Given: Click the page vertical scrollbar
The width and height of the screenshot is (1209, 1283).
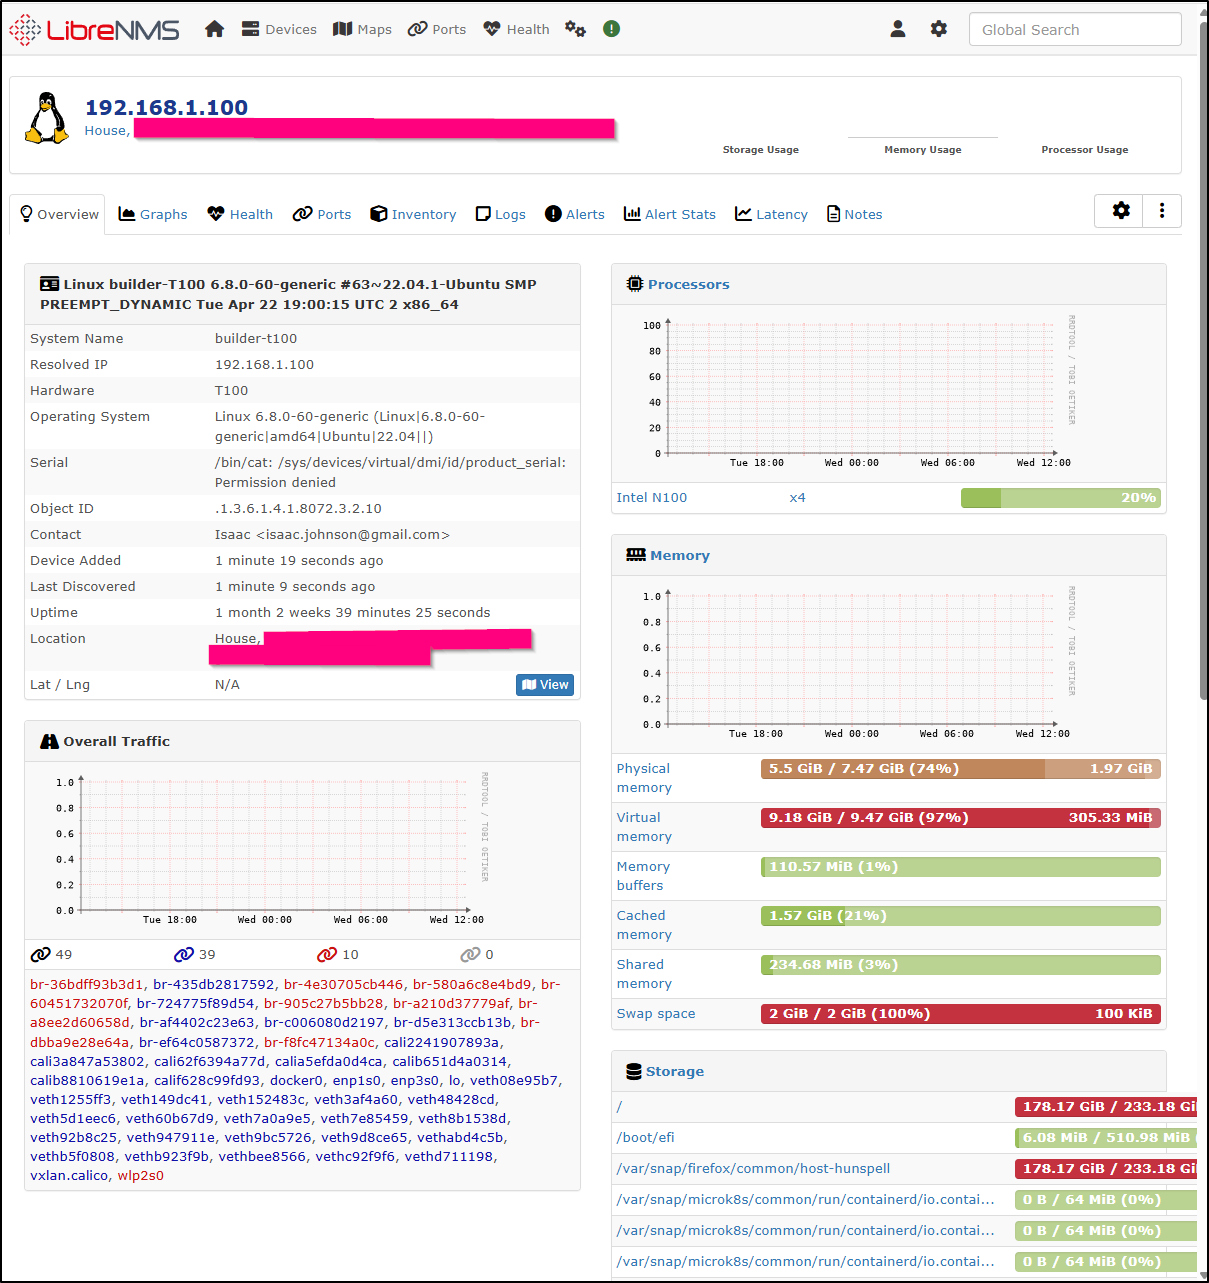Looking at the screenshot, I should coord(1203,360).
